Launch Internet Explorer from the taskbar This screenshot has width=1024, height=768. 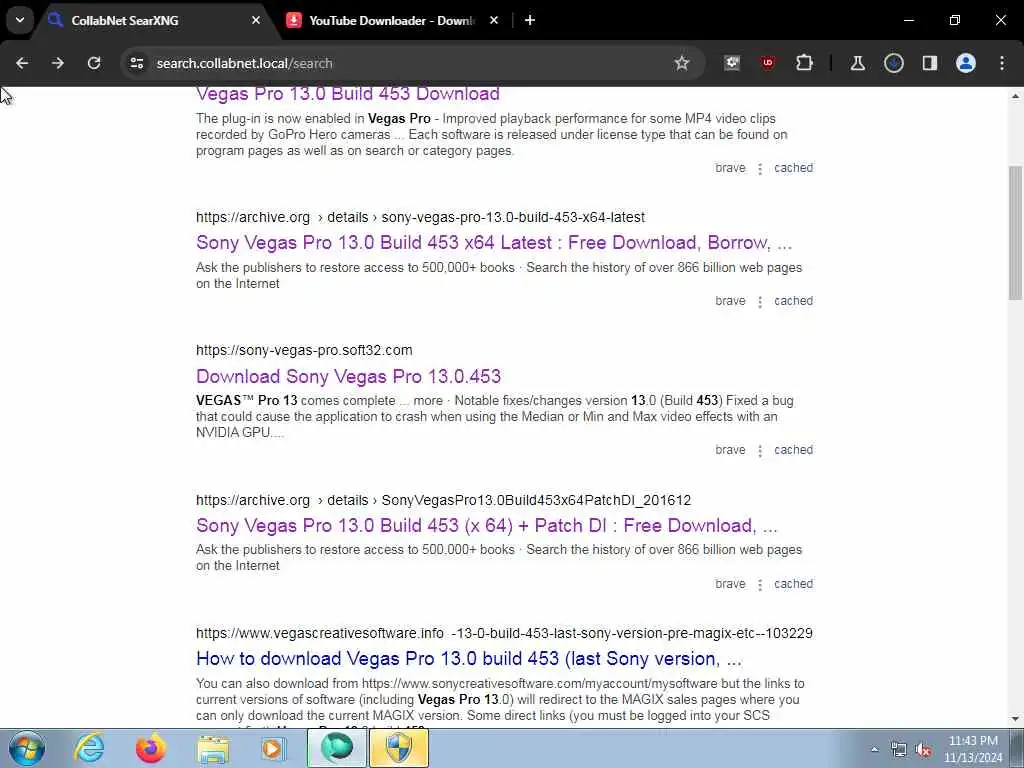(x=89, y=748)
